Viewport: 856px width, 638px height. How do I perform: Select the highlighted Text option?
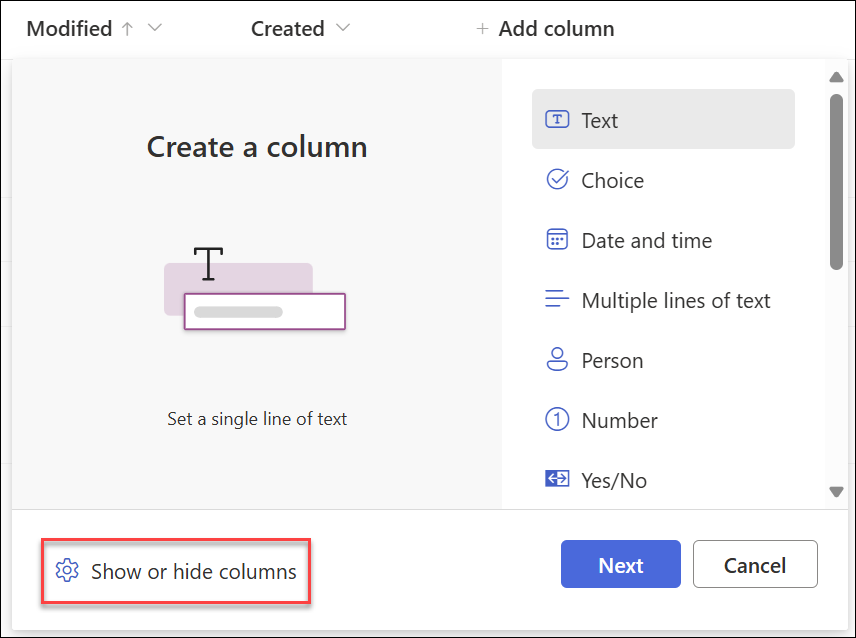click(663, 119)
